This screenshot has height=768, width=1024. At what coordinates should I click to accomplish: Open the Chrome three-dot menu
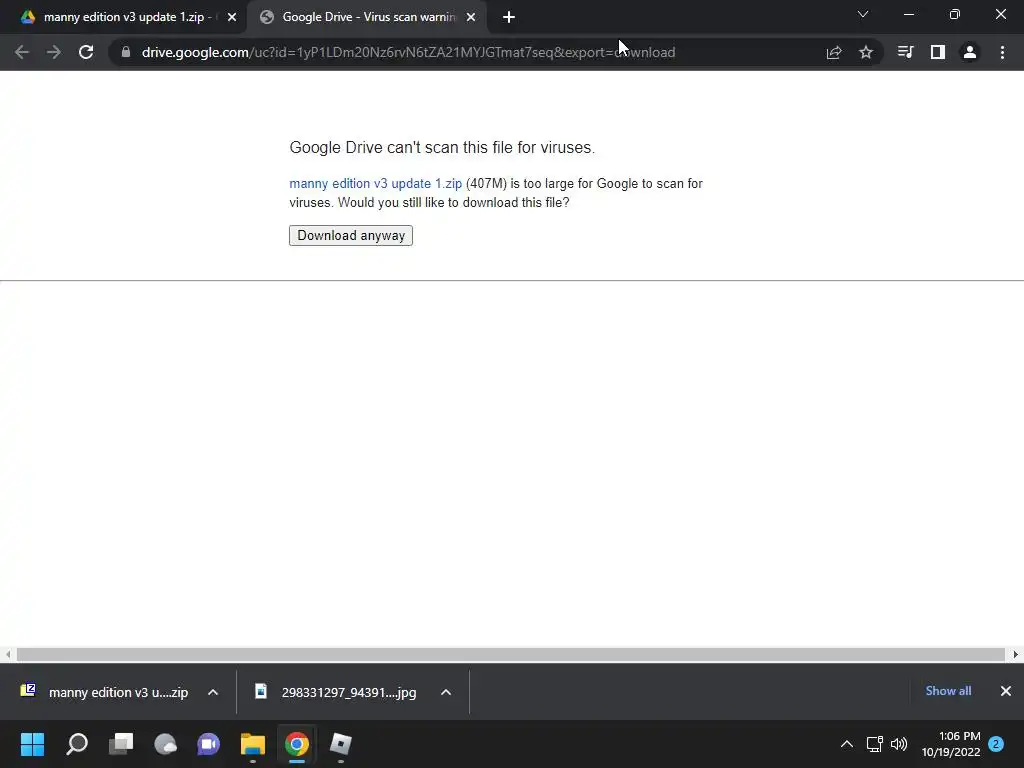[x=1002, y=52]
